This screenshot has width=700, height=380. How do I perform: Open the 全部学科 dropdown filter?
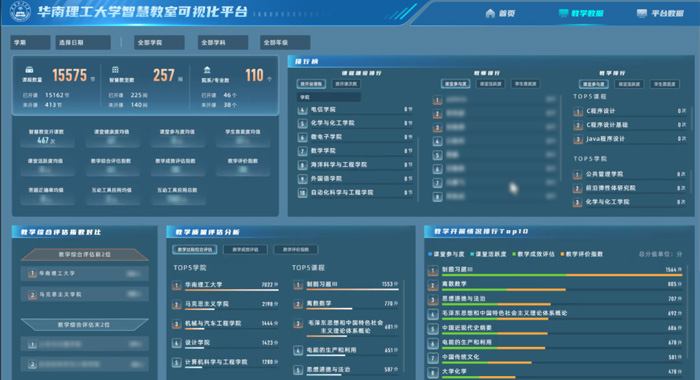tap(223, 42)
